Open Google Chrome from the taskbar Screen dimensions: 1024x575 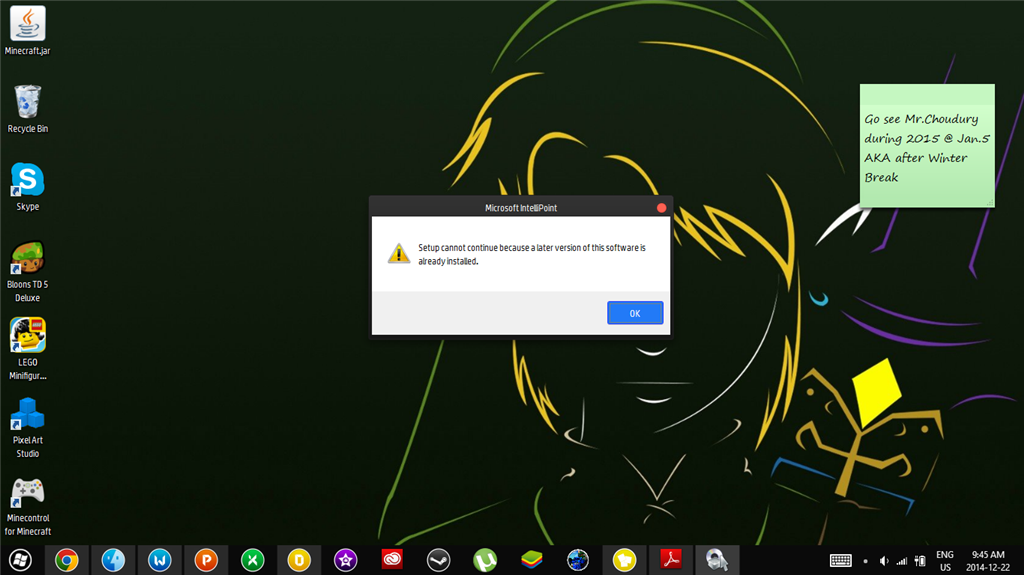coord(67,560)
